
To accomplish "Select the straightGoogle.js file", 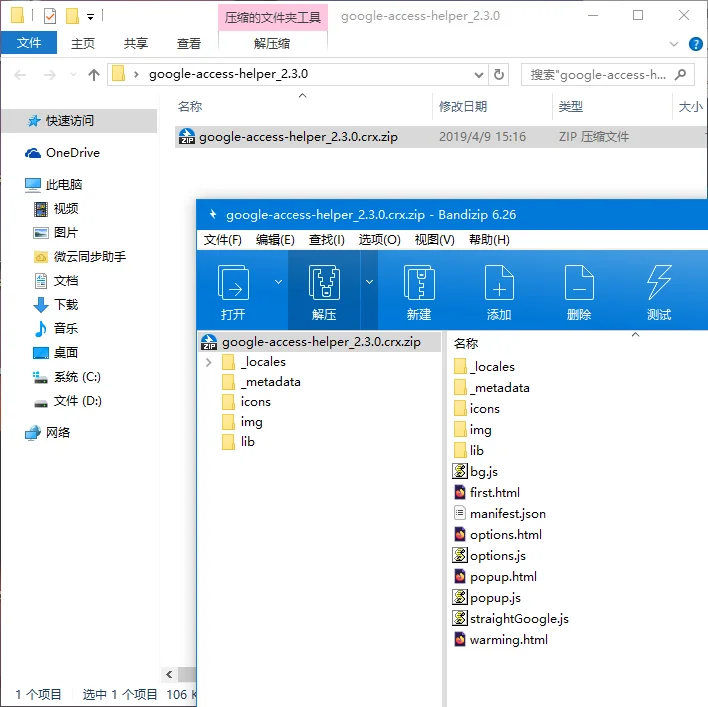I will point(511,619).
